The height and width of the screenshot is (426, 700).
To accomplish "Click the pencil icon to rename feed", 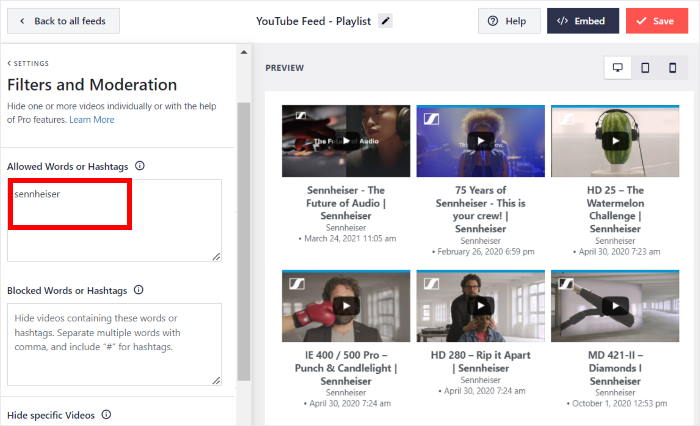I will (x=385, y=21).
